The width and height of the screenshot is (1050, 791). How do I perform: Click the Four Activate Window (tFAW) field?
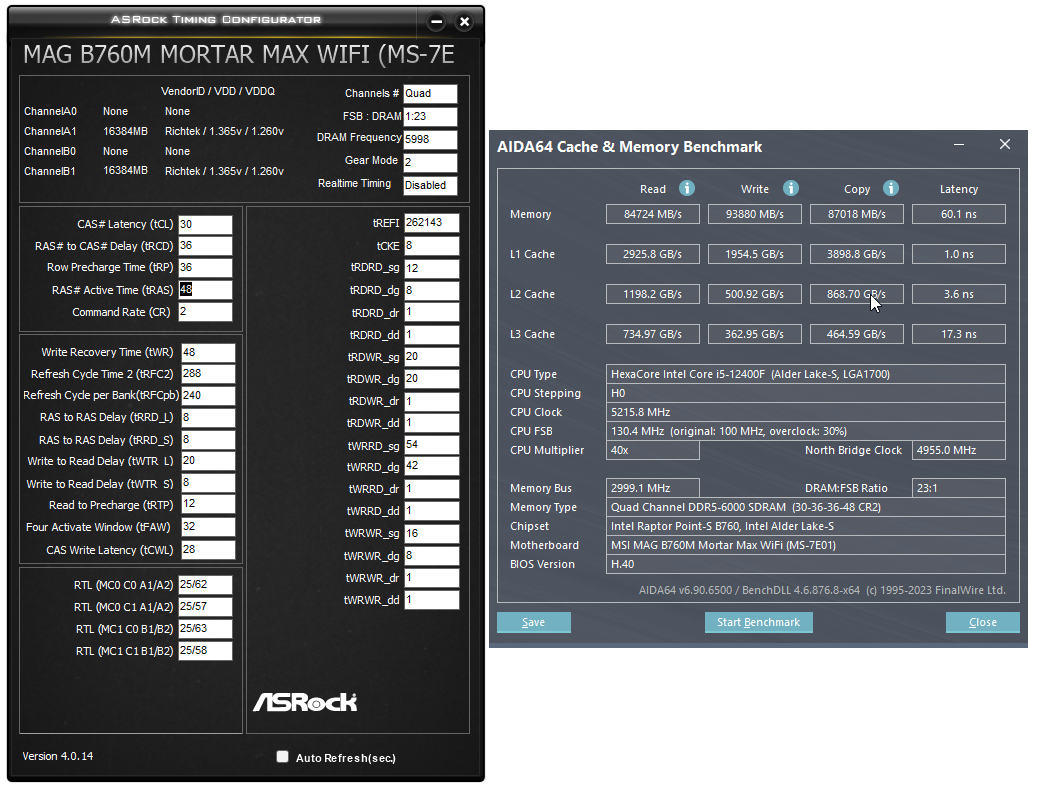208,526
